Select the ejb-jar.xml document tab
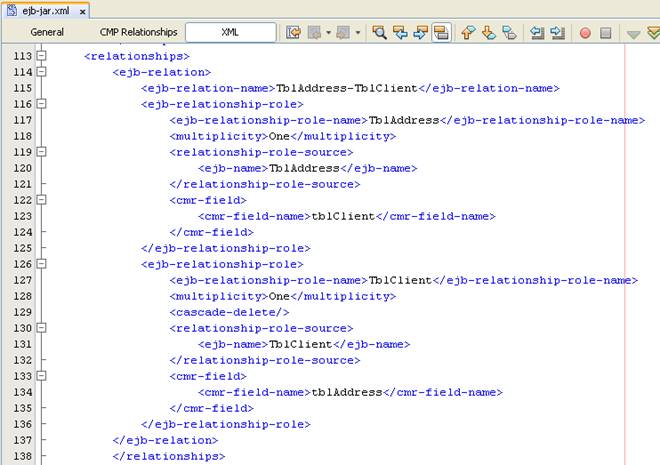 [45, 11]
